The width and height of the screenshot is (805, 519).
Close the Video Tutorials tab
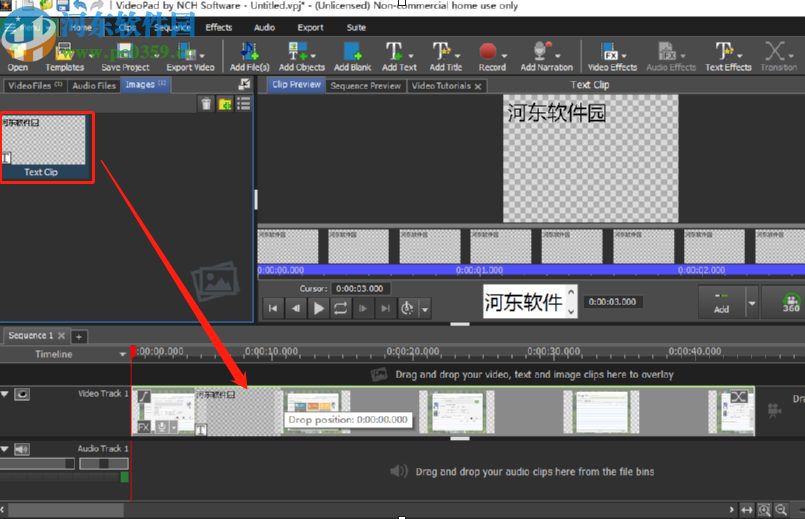pyautogui.click(x=478, y=86)
